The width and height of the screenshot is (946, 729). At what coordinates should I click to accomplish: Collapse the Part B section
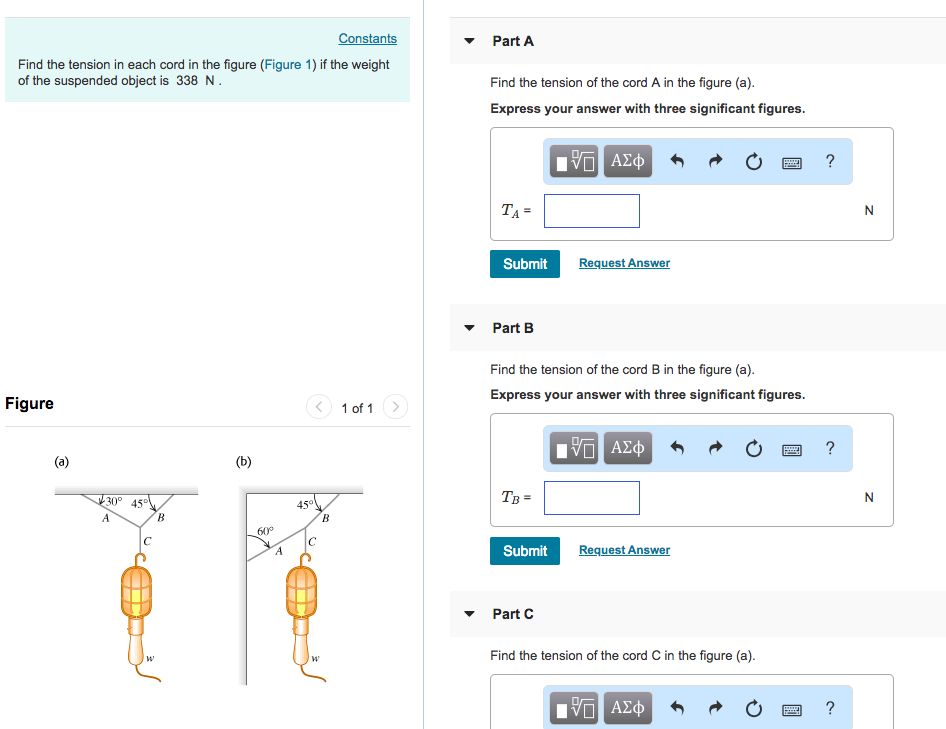tap(469, 328)
